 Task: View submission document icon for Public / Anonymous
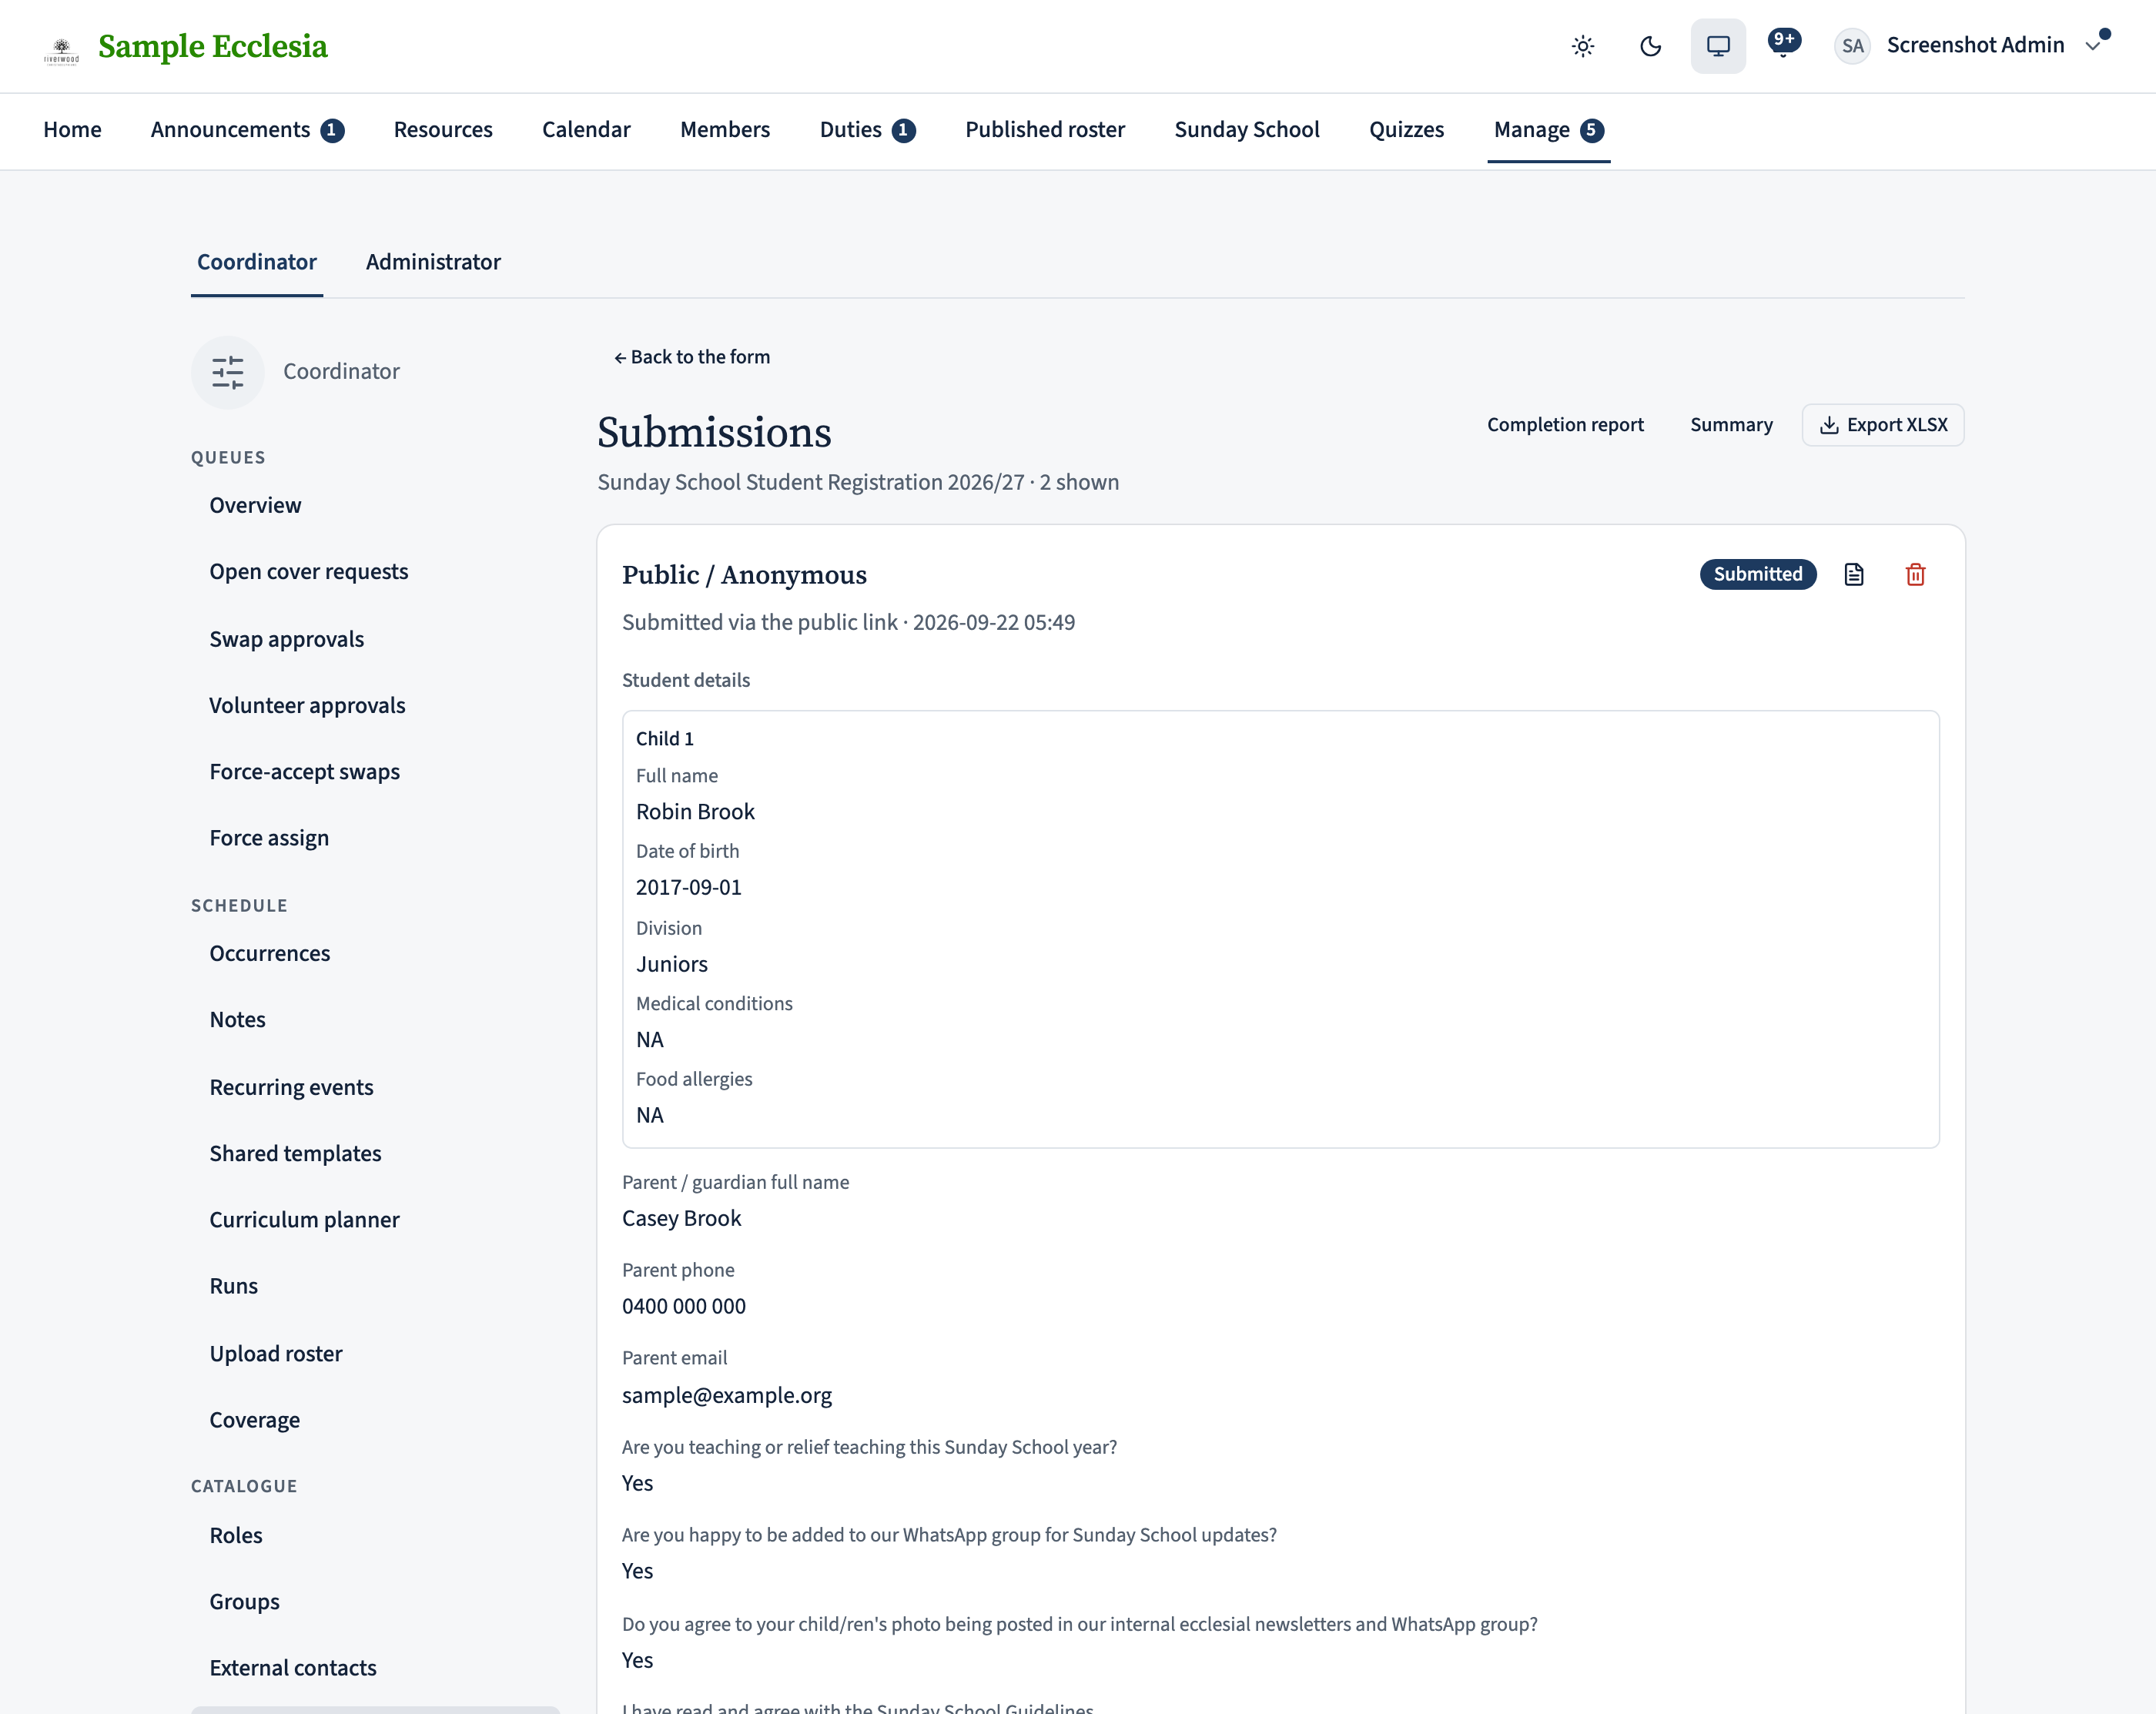1854,574
